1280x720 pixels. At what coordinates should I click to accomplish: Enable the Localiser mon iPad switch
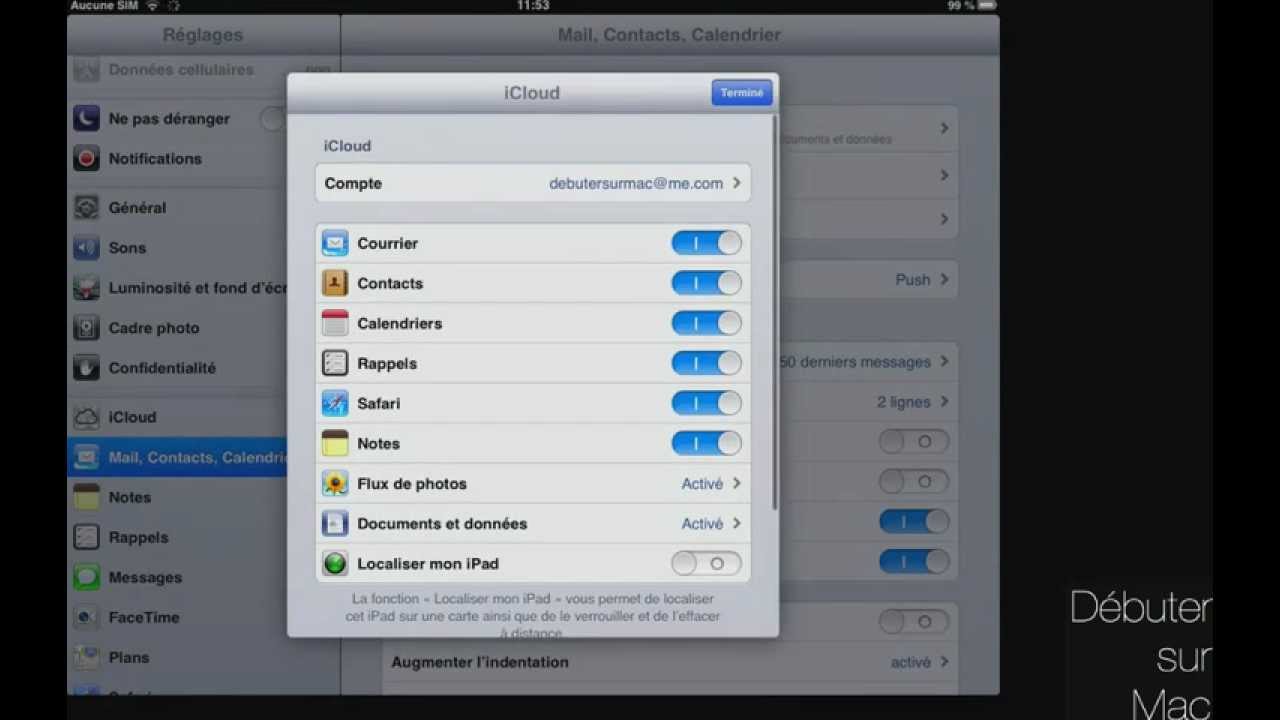[x=706, y=563]
